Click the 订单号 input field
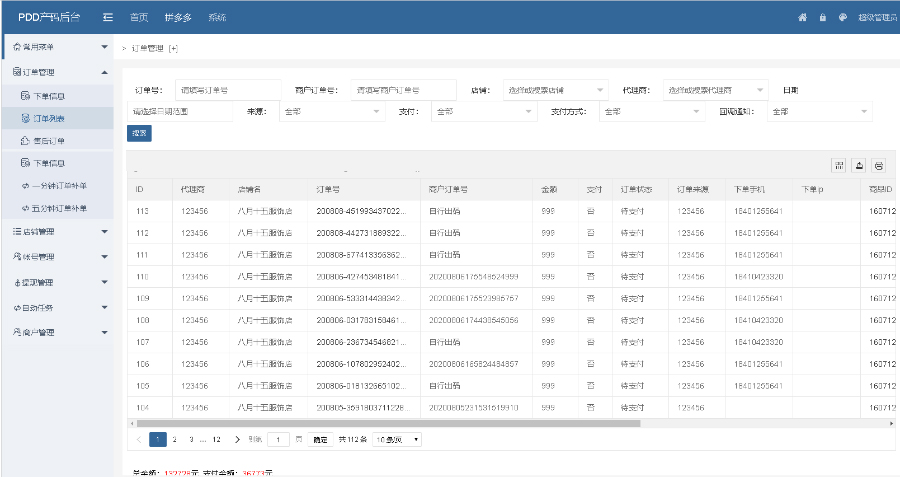Image resolution: width=900 pixels, height=477 pixels. point(227,90)
